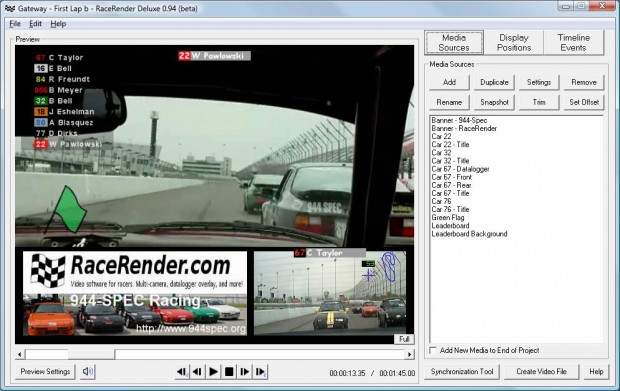Click the '67 C Taylor' leaderboard entry
620x391 pixels.
(x=59, y=58)
